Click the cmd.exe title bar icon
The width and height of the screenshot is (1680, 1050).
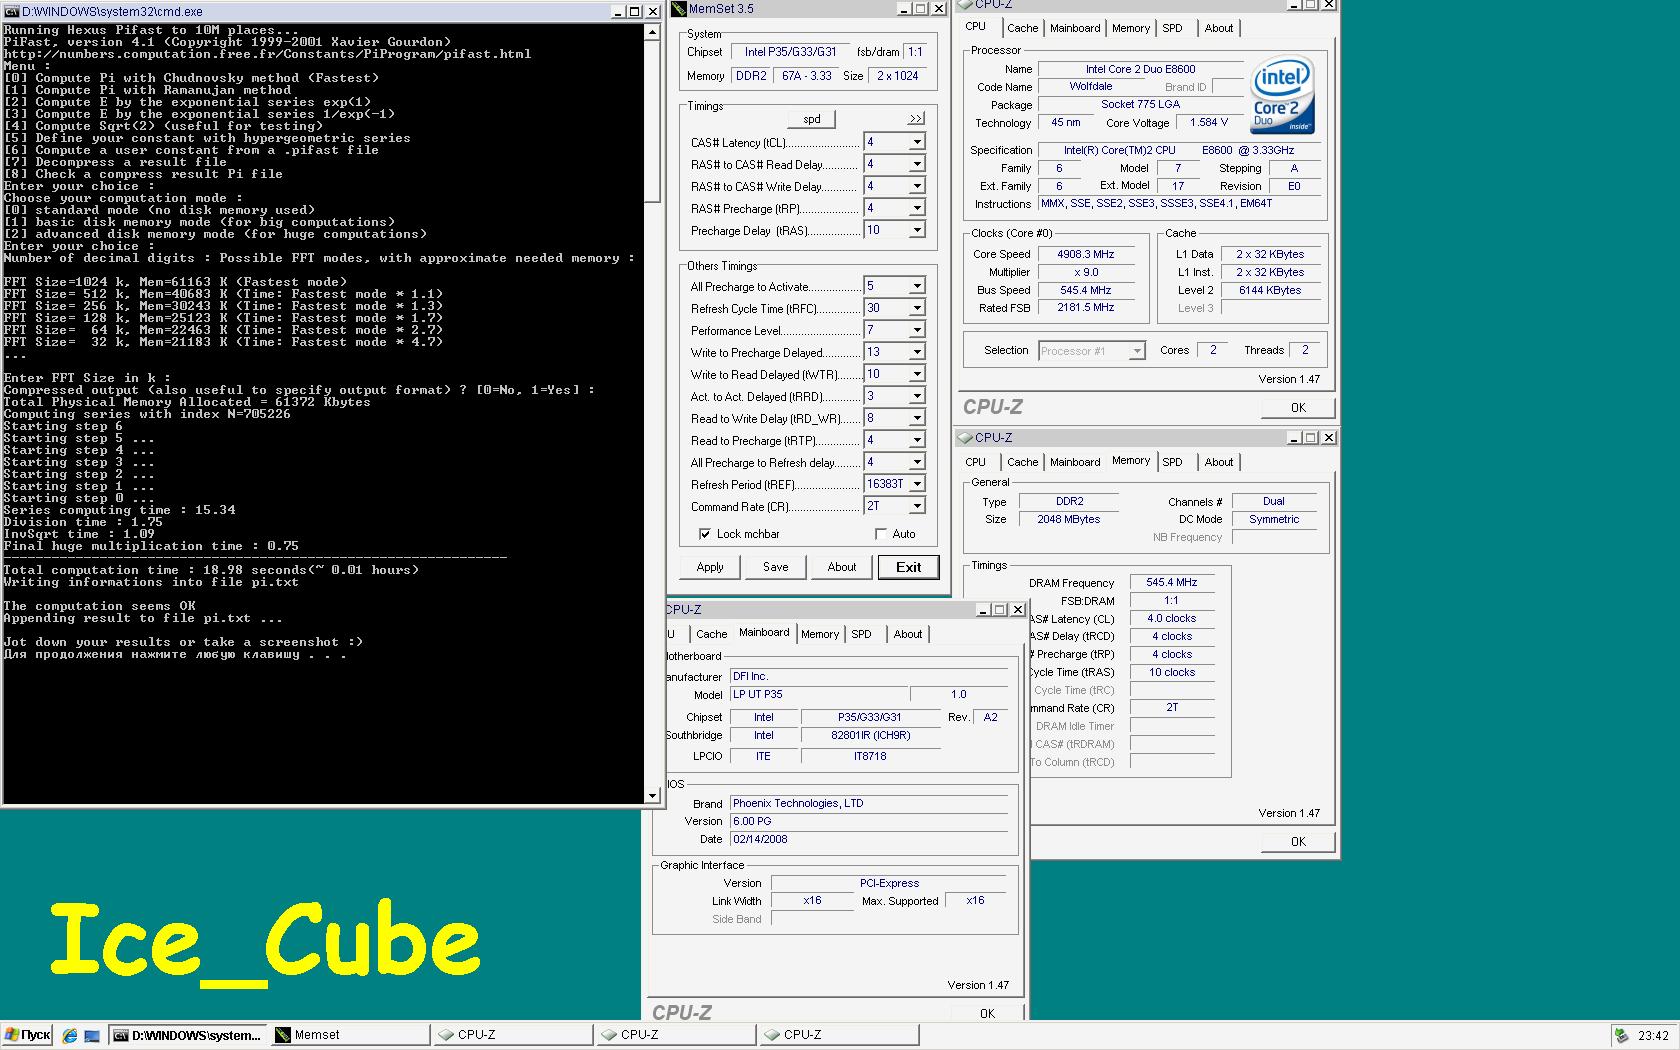point(11,11)
